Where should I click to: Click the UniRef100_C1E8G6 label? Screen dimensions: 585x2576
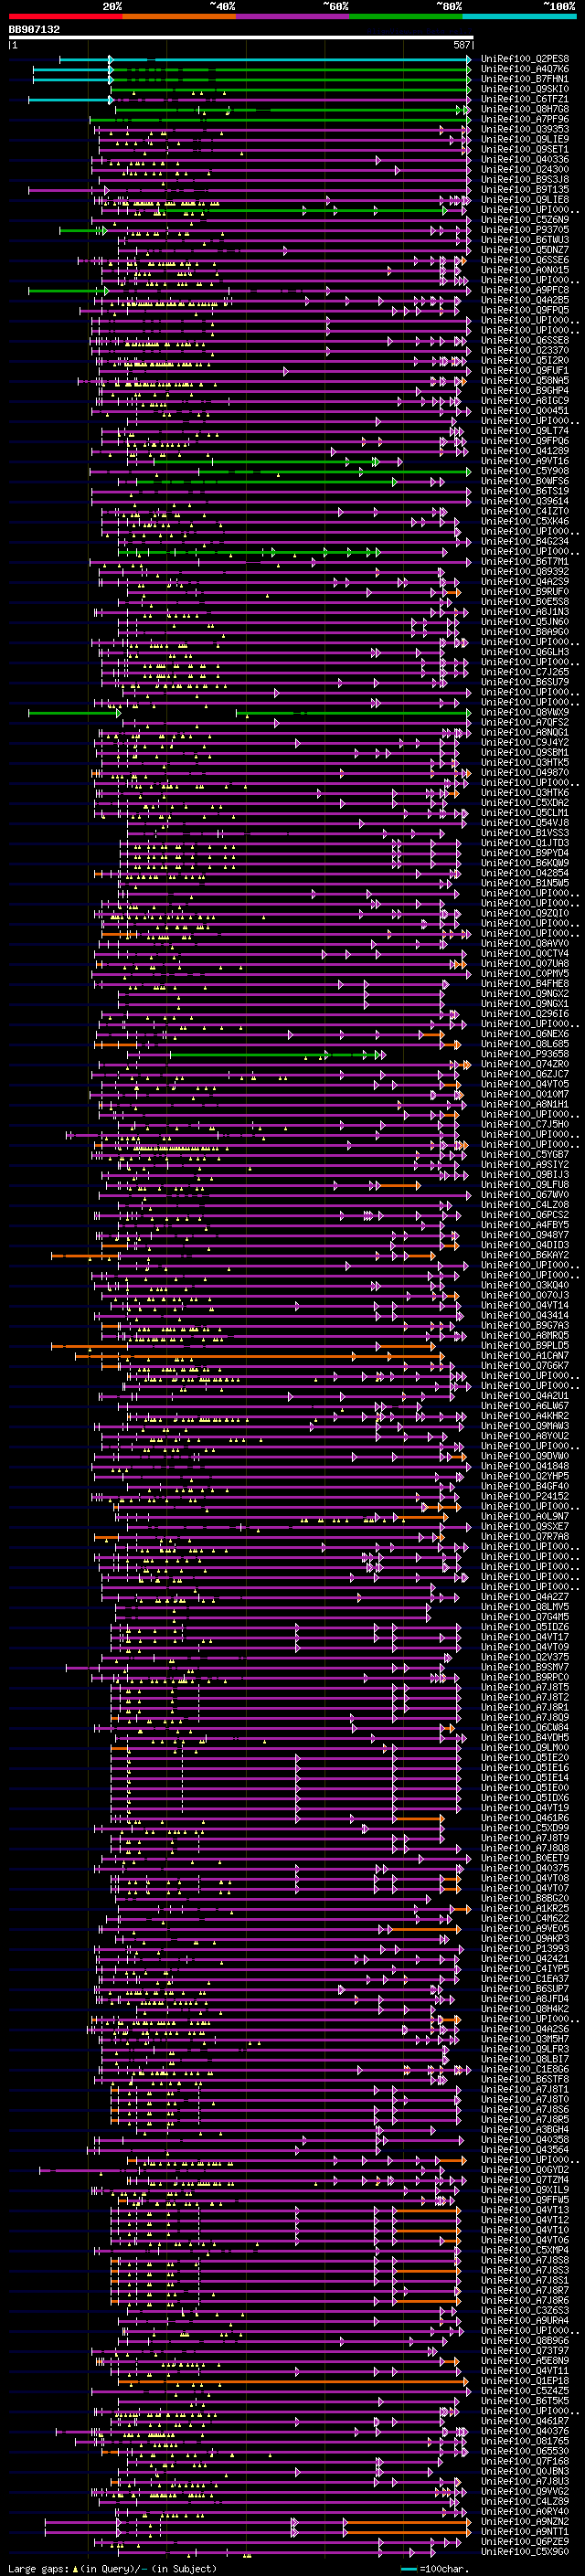[524, 2069]
